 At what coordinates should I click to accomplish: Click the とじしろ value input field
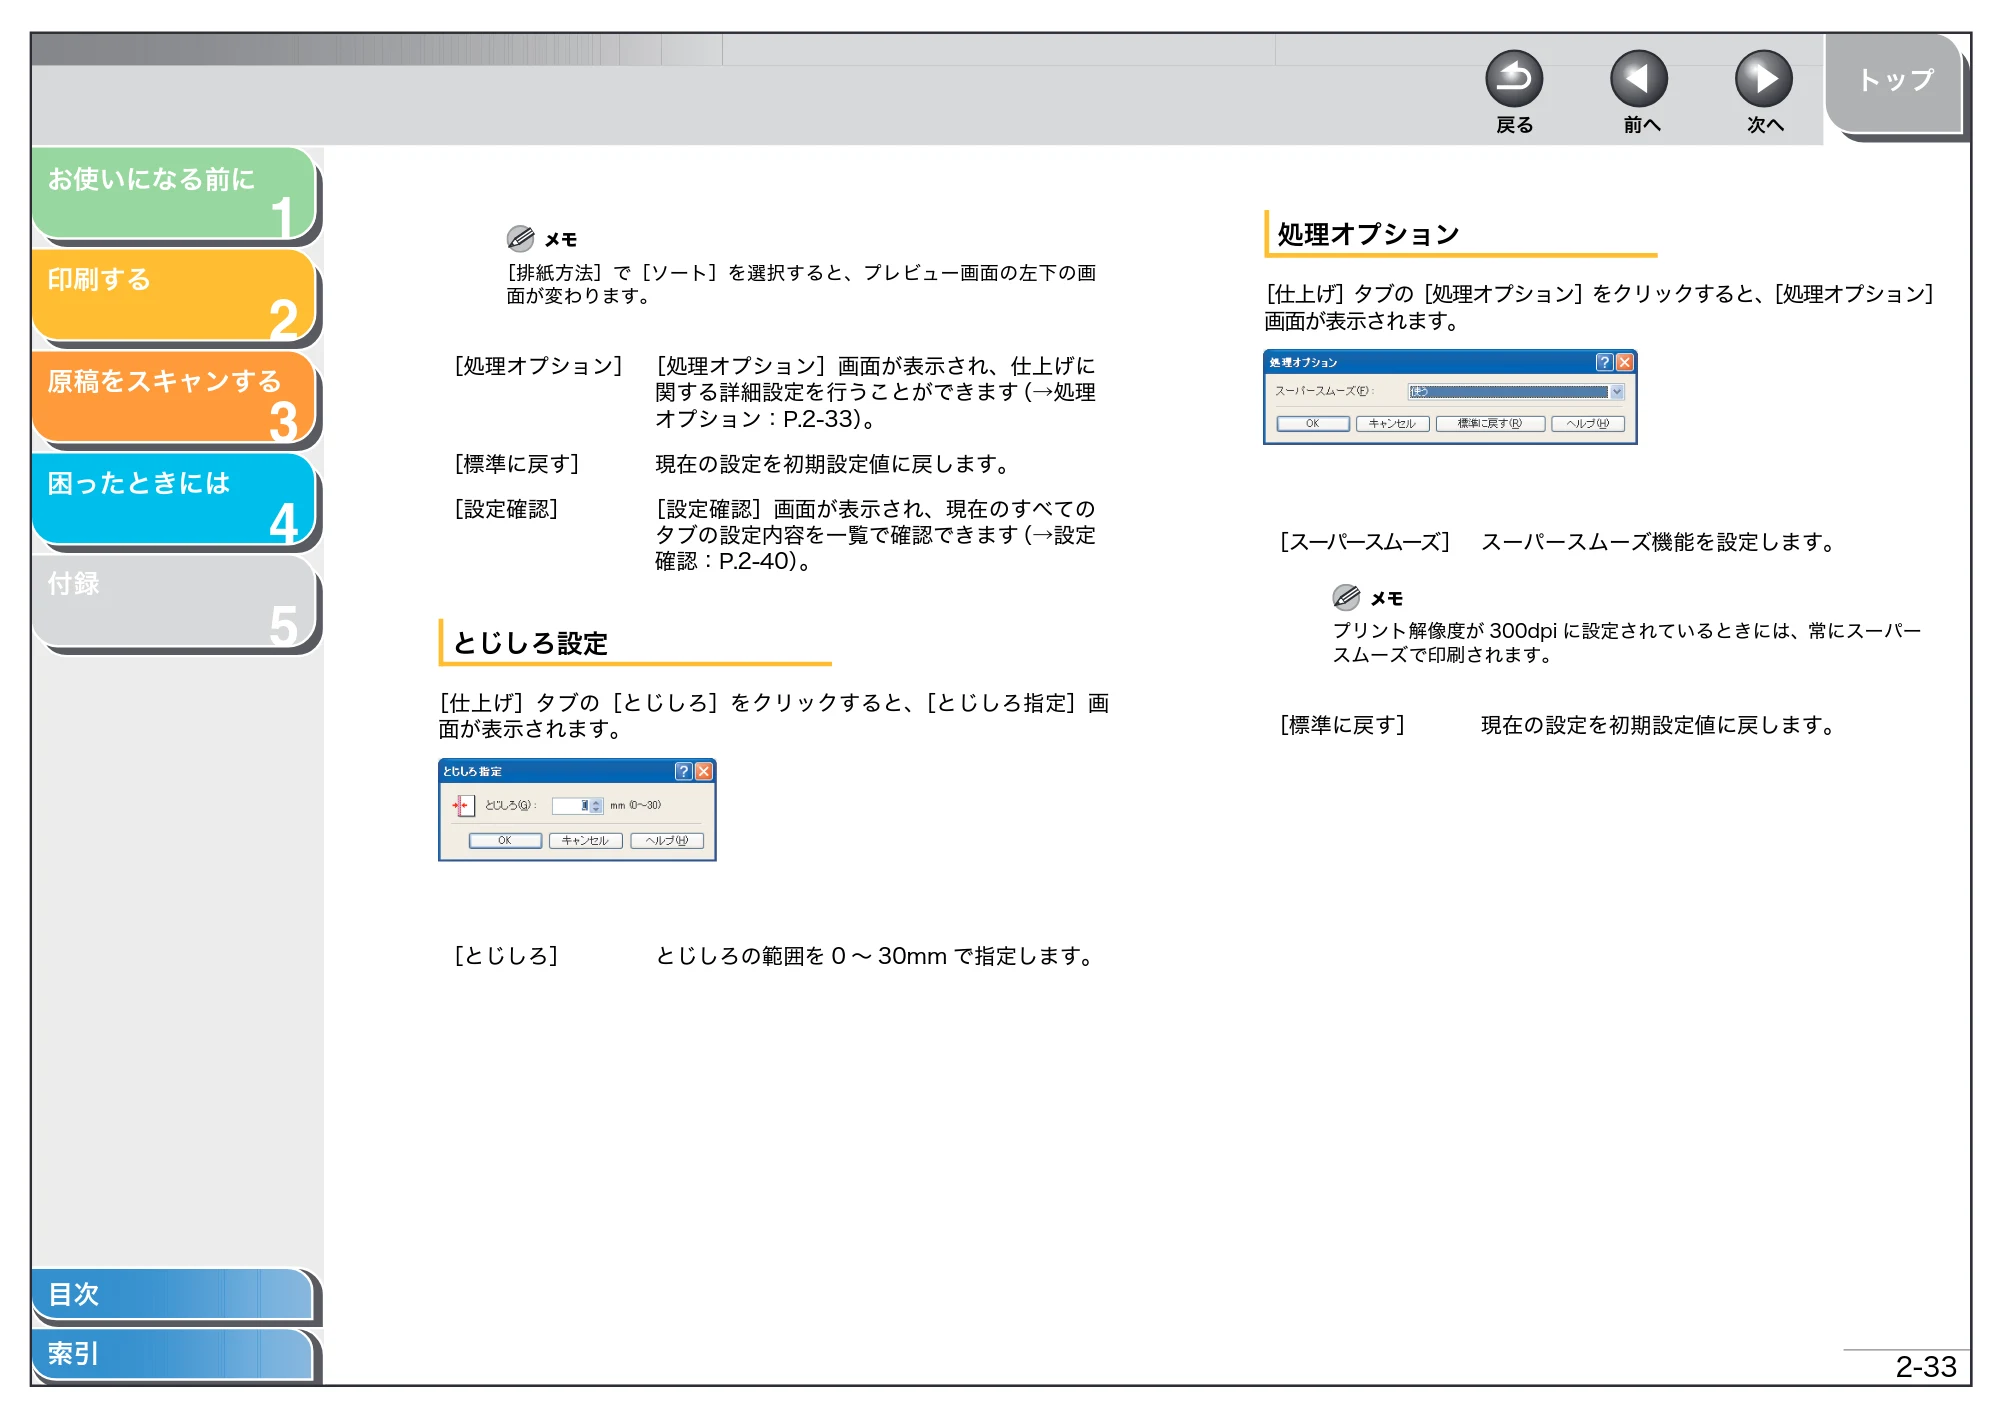(x=571, y=805)
